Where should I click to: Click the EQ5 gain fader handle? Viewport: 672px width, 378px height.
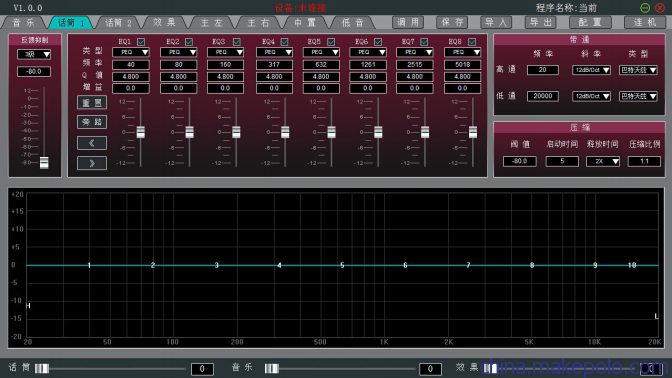coord(331,132)
